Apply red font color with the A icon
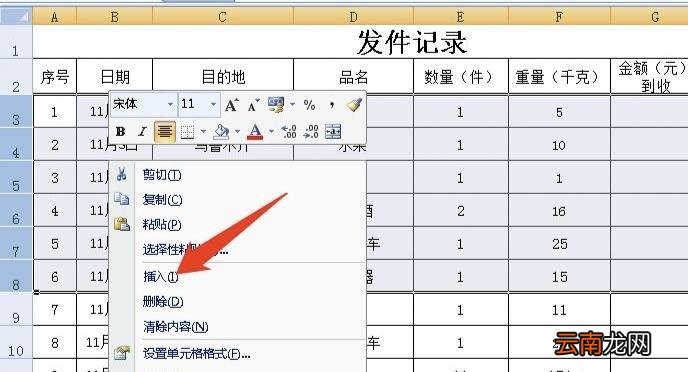This screenshot has width=688, height=372. (x=255, y=132)
